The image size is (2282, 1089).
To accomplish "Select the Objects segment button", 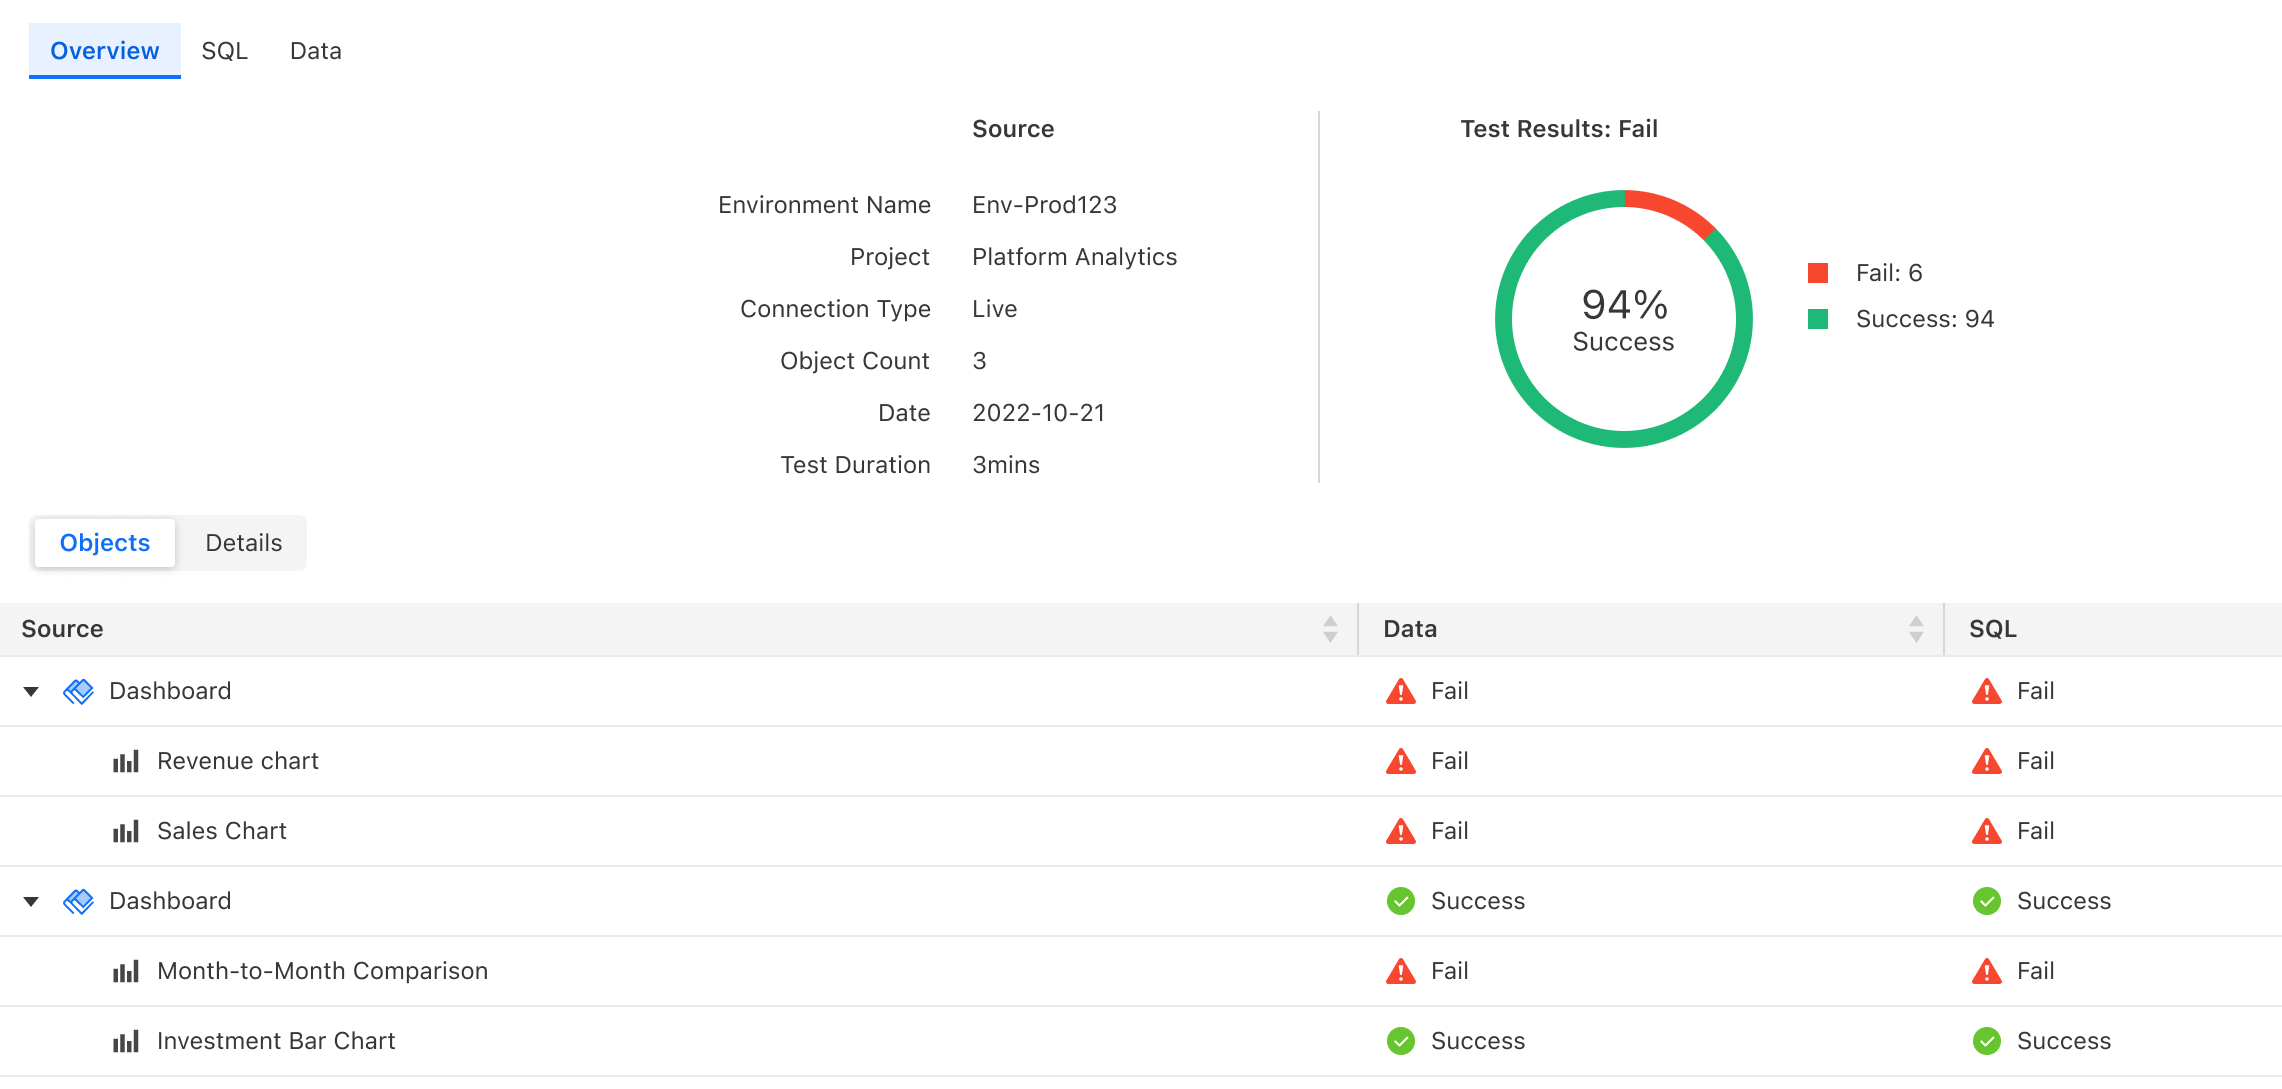I will pos(105,543).
